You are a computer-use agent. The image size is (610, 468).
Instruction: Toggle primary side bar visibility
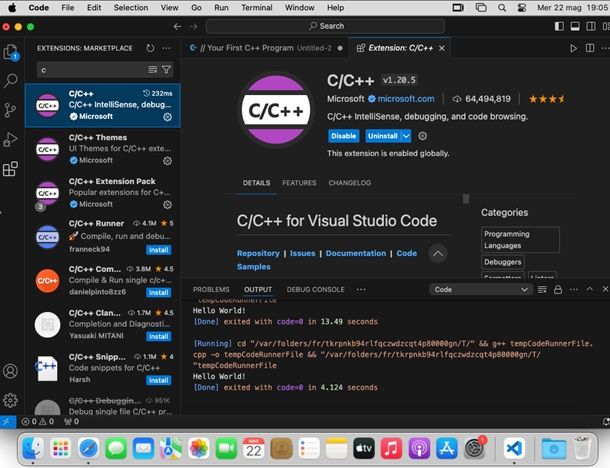[x=559, y=26]
